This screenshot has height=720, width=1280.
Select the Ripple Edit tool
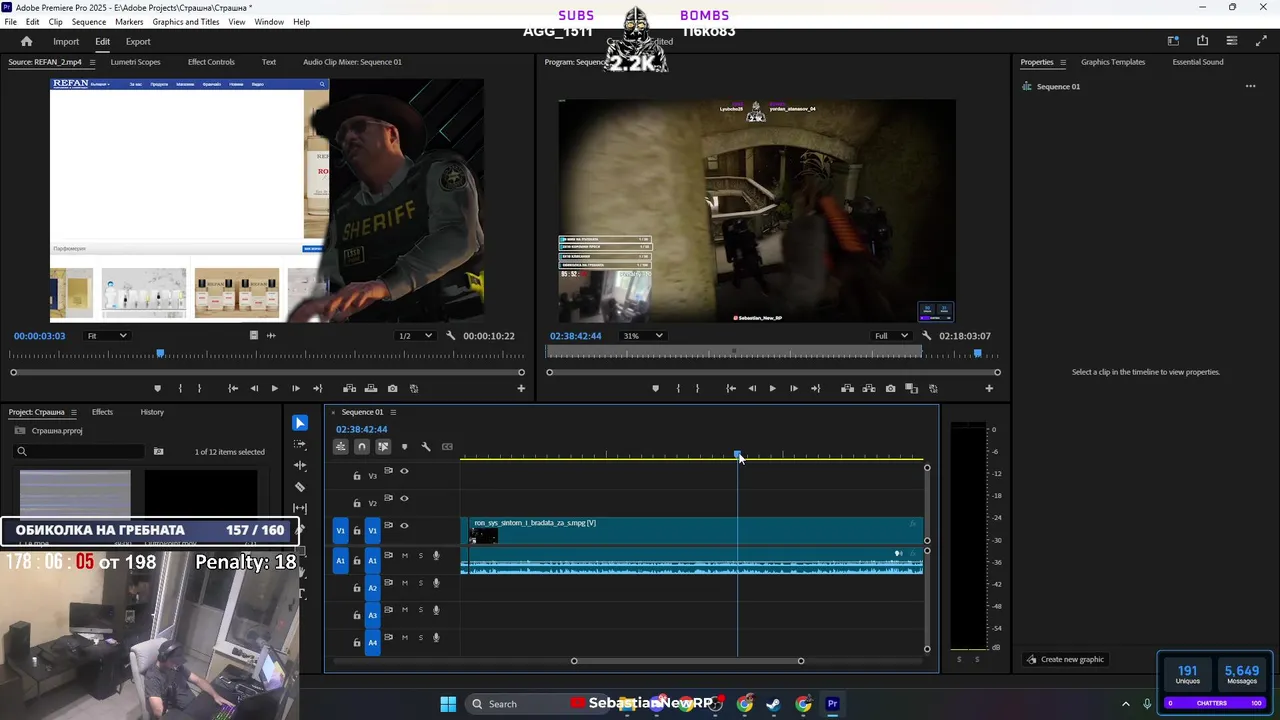(300, 466)
